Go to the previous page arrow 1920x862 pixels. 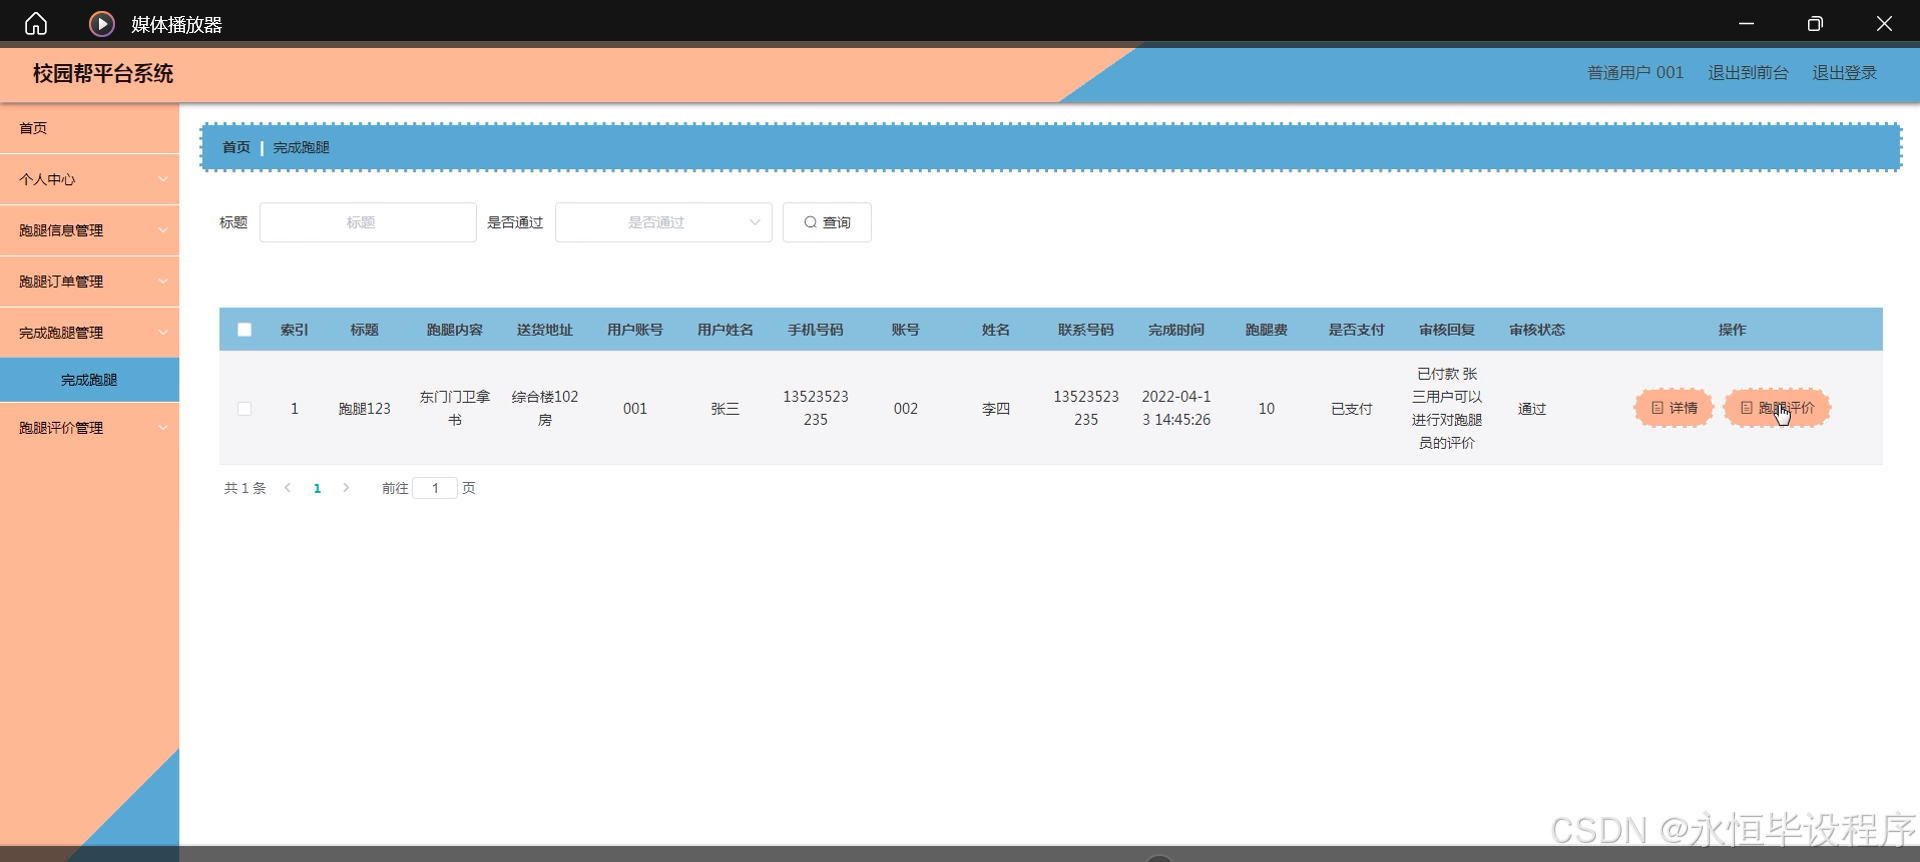coord(288,488)
